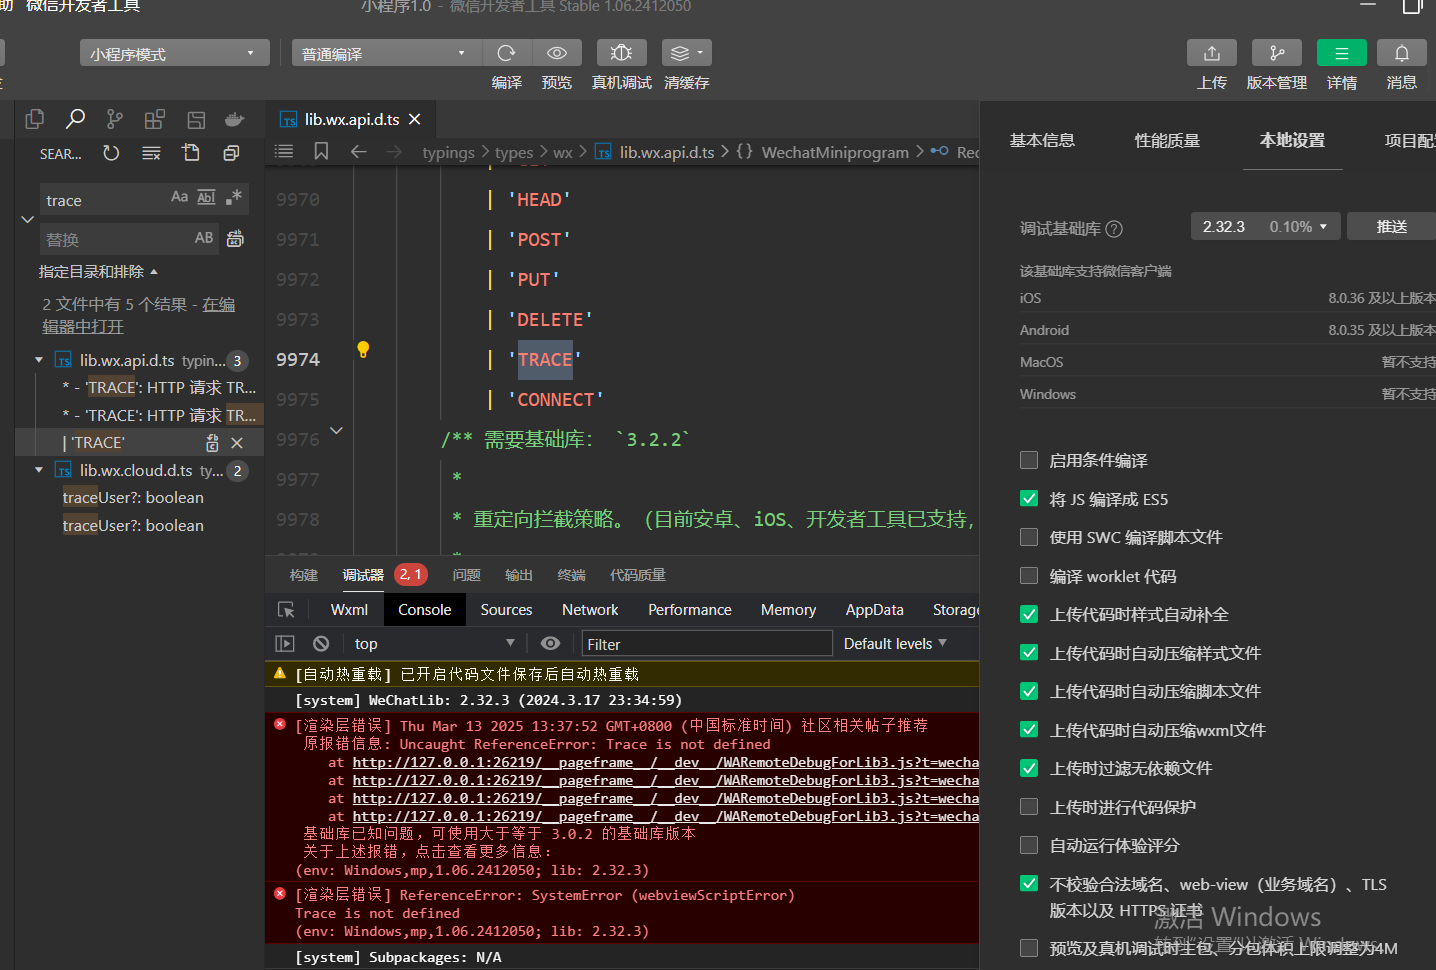Open results in editor link 在编辑器中打开

click(x=139, y=315)
